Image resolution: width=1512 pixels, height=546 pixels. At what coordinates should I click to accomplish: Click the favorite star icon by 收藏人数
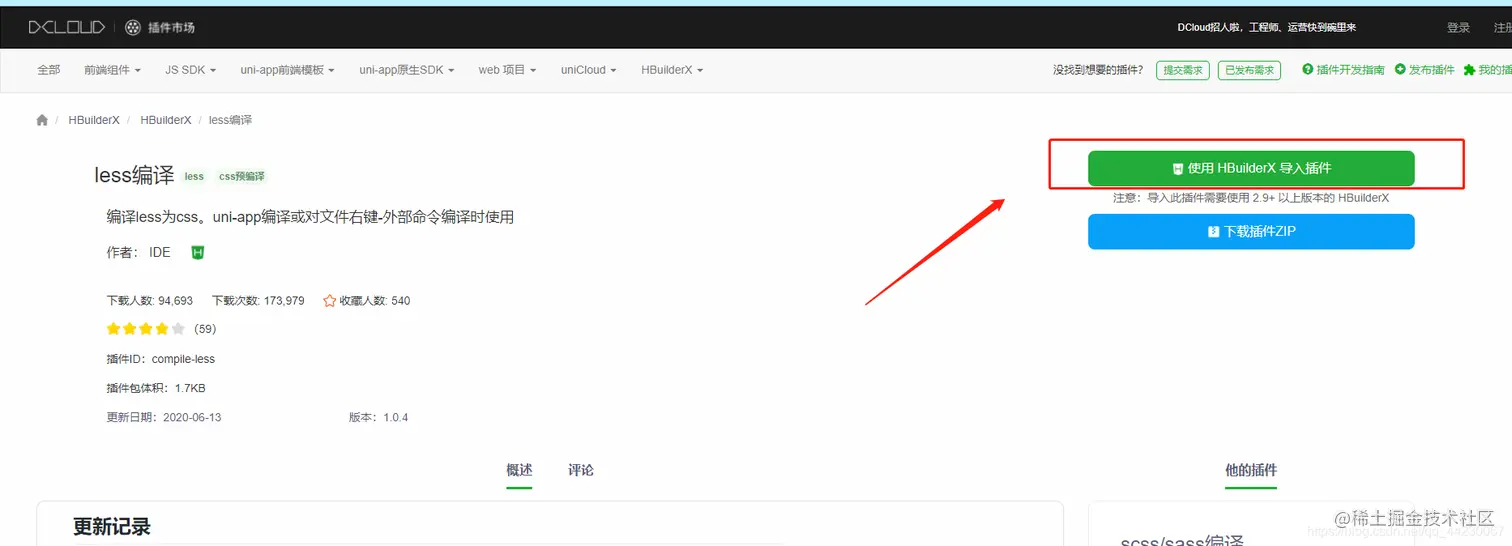pyautogui.click(x=329, y=300)
